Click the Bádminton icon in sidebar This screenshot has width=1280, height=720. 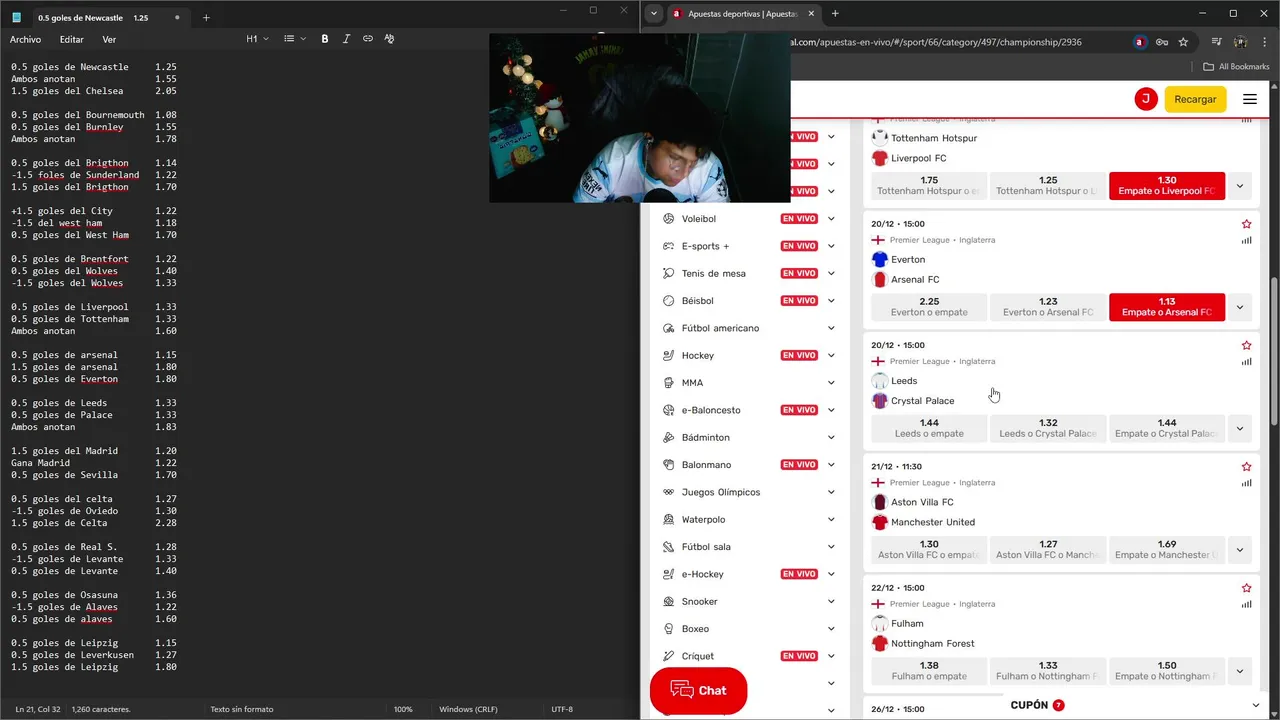point(669,437)
